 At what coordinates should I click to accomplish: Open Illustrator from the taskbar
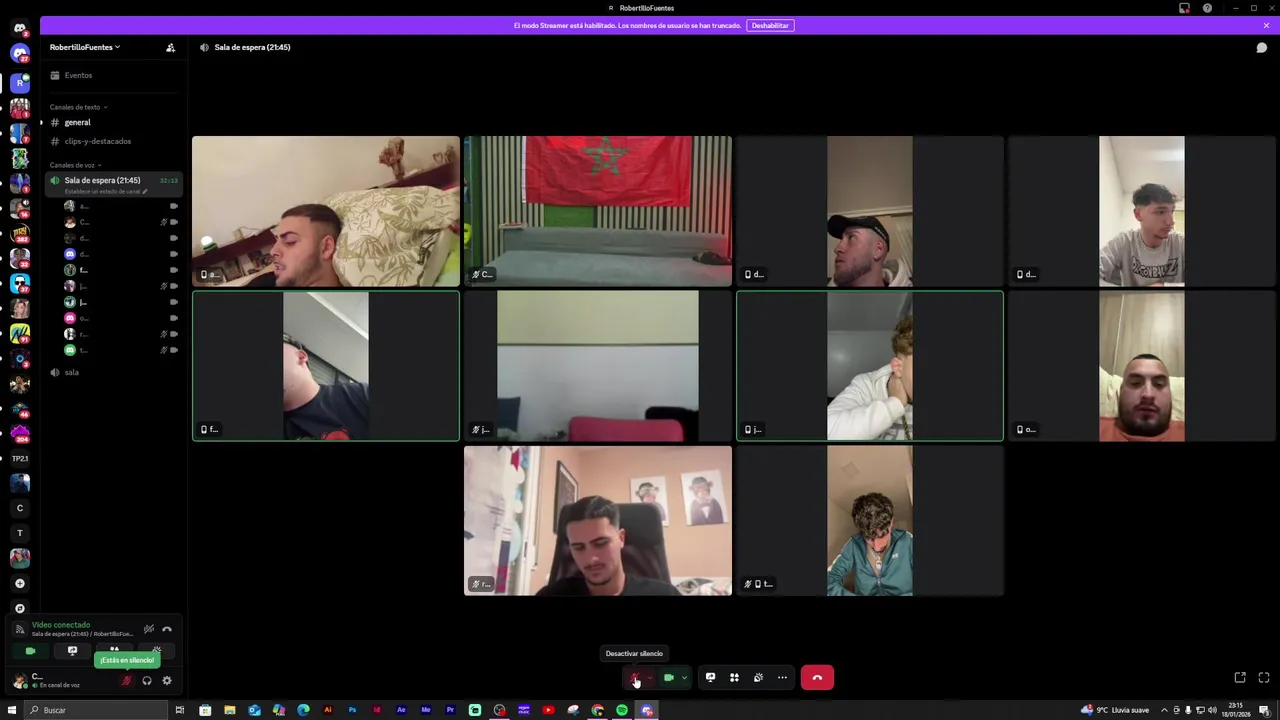tap(328, 710)
